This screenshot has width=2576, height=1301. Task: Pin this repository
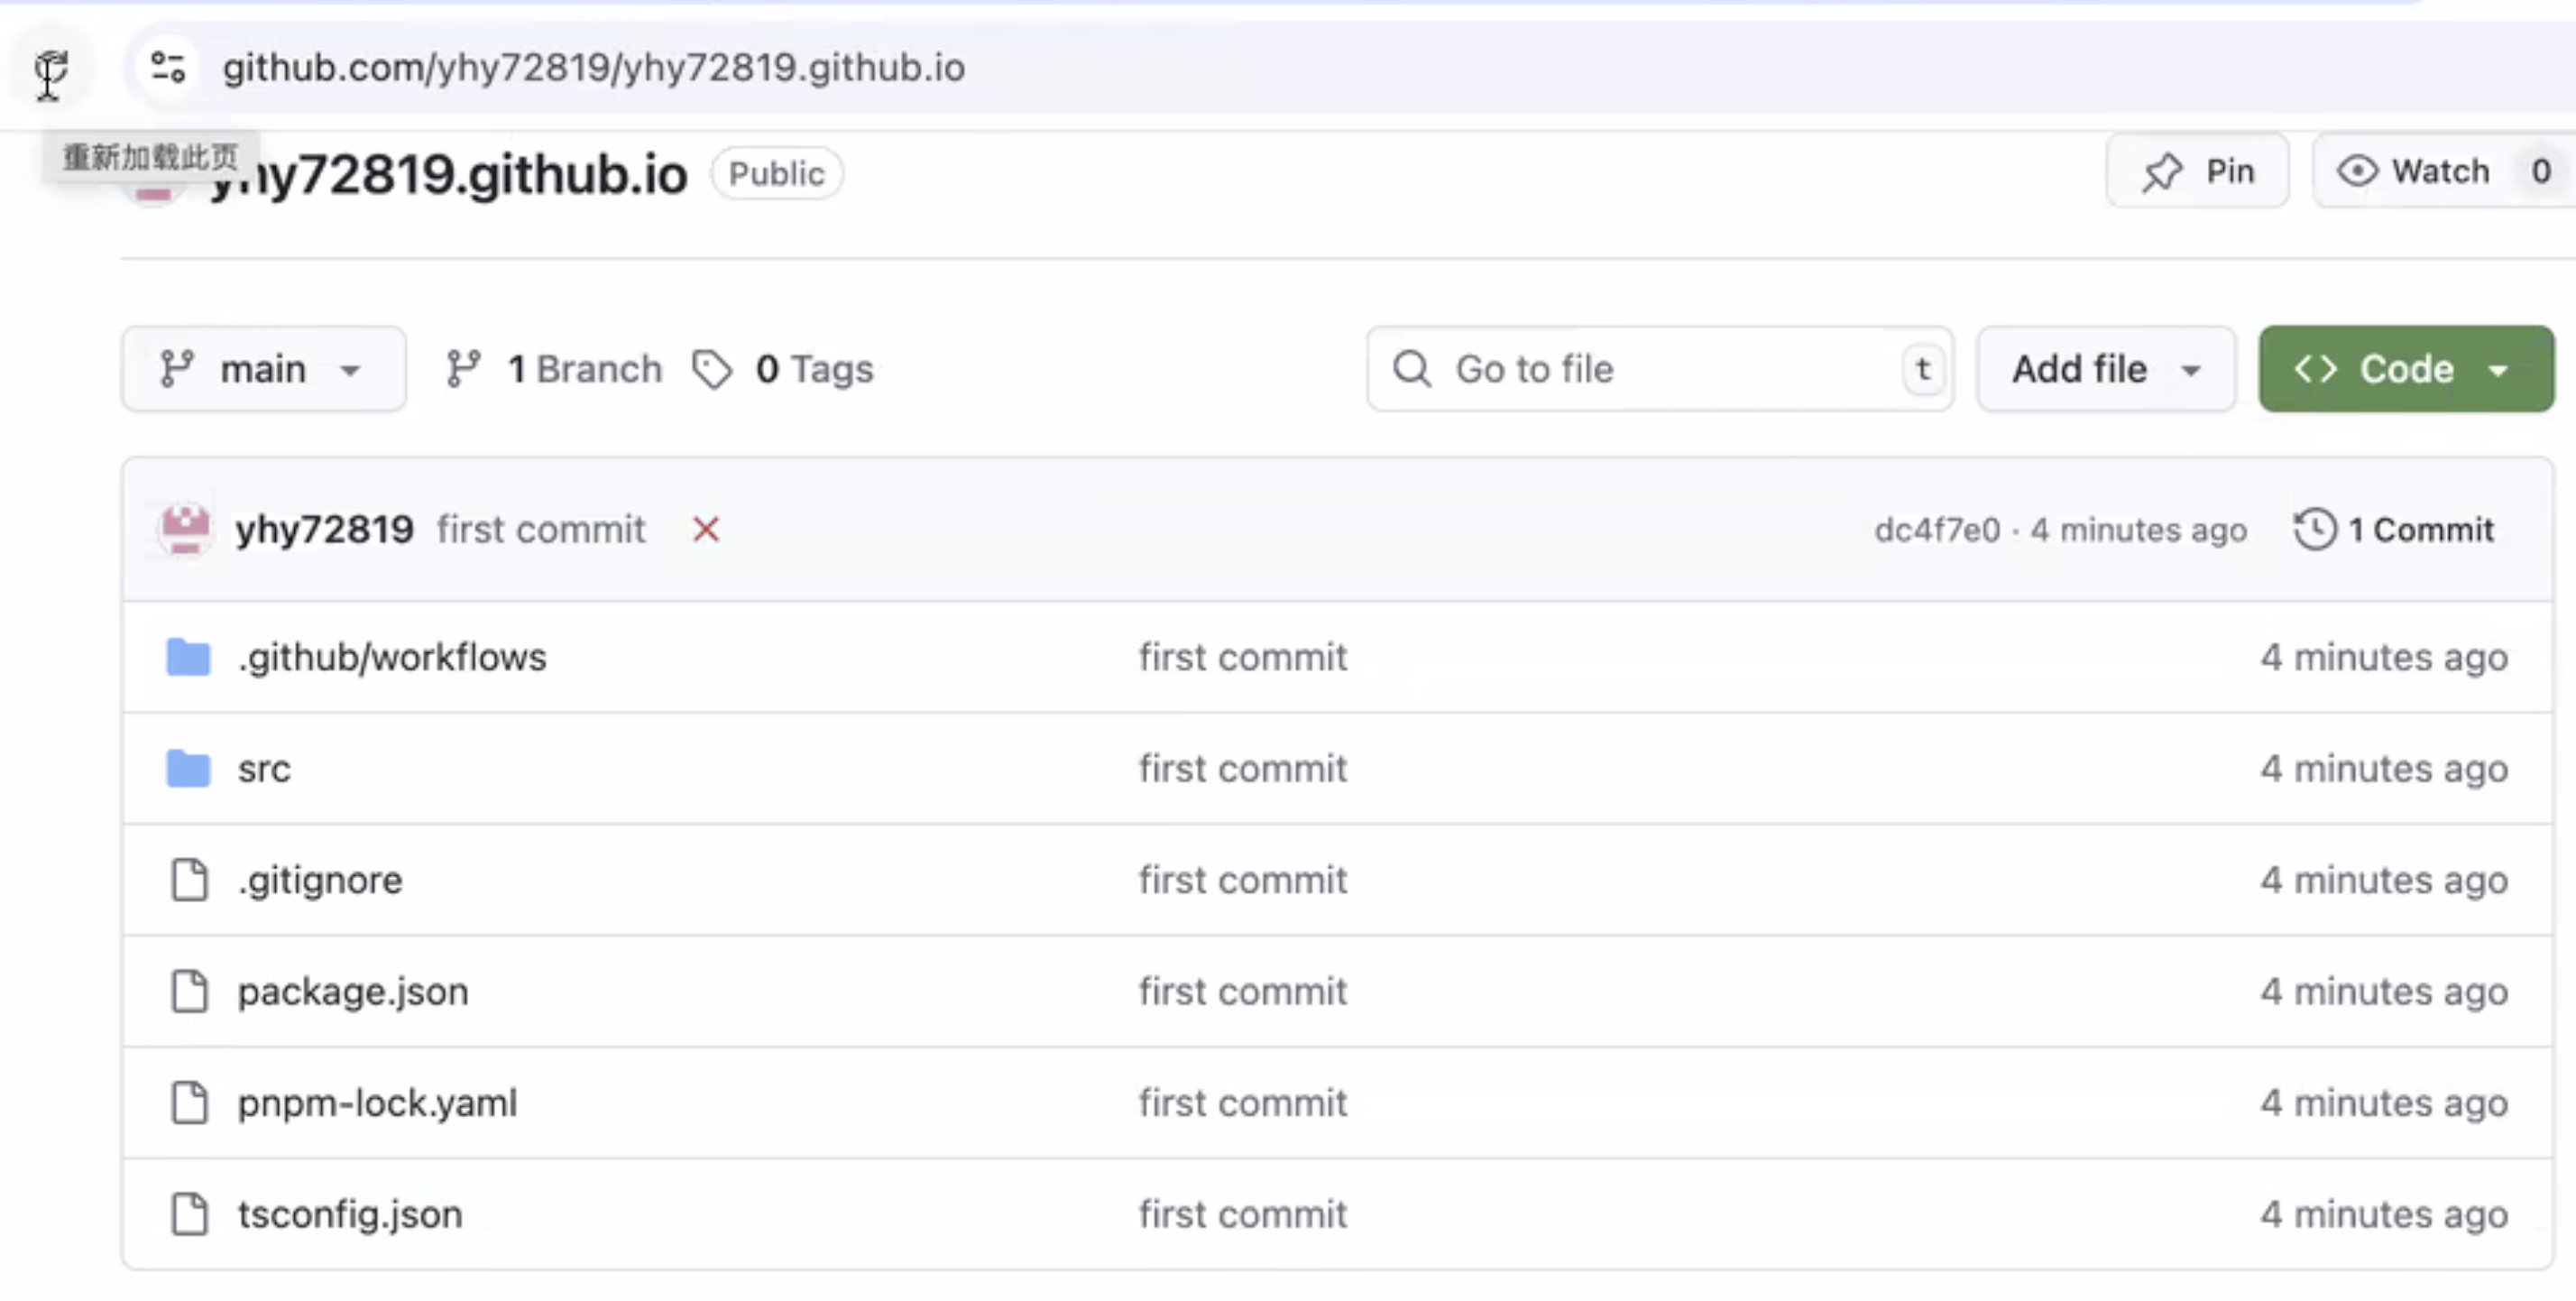tap(2197, 172)
